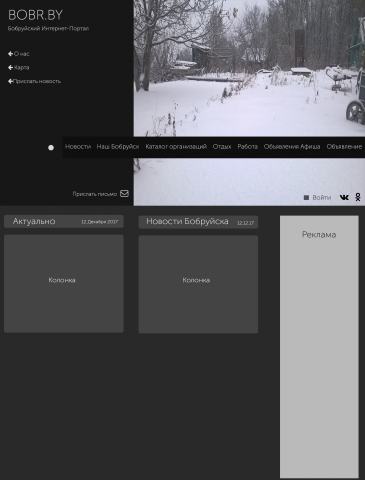Image resolution: width=365 pixels, height=480 pixels.
Task: Open the 'Каталог организаций' menu item
Action: pos(176,147)
